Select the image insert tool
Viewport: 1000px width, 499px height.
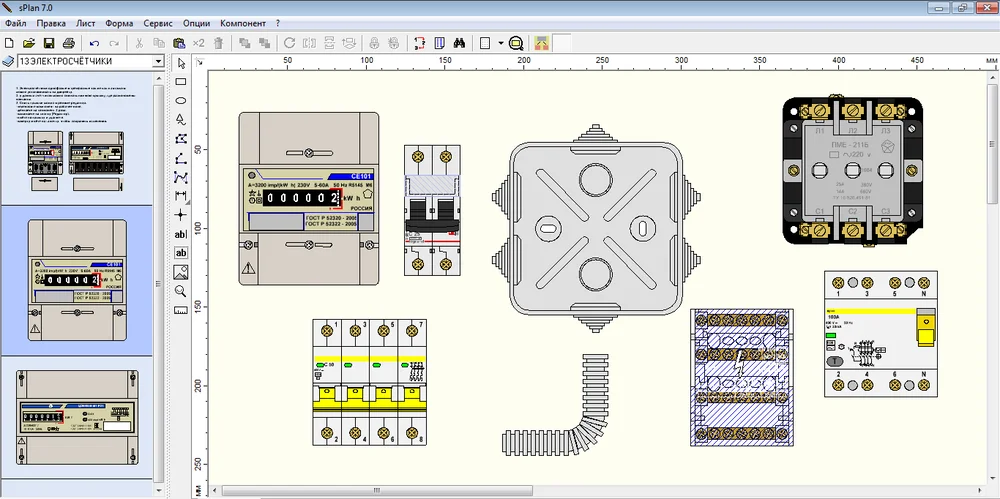click(x=181, y=271)
